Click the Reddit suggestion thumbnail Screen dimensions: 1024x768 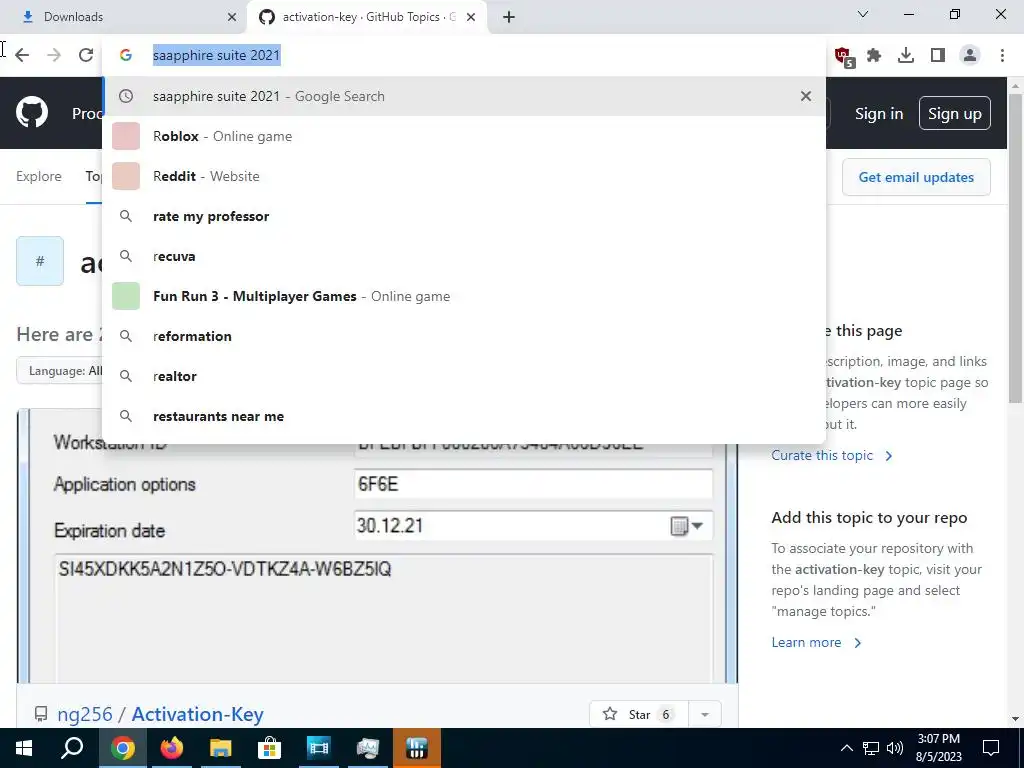(126, 176)
